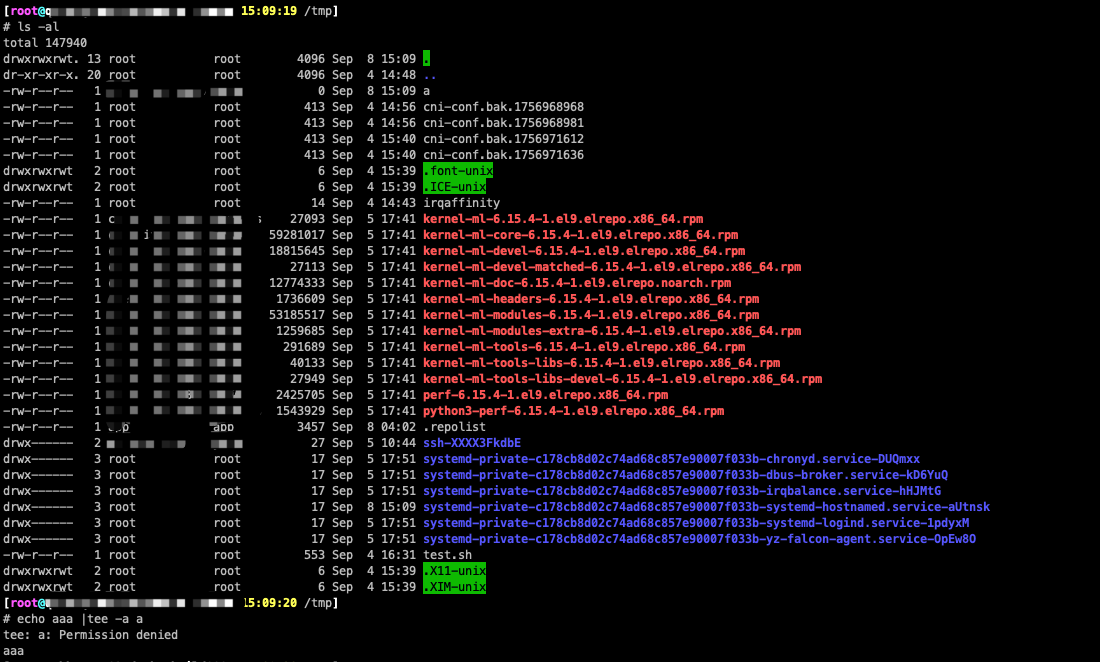Click the highlighted current directory dot entry
This screenshot has width=1100, height=662.
click(427, 59)
